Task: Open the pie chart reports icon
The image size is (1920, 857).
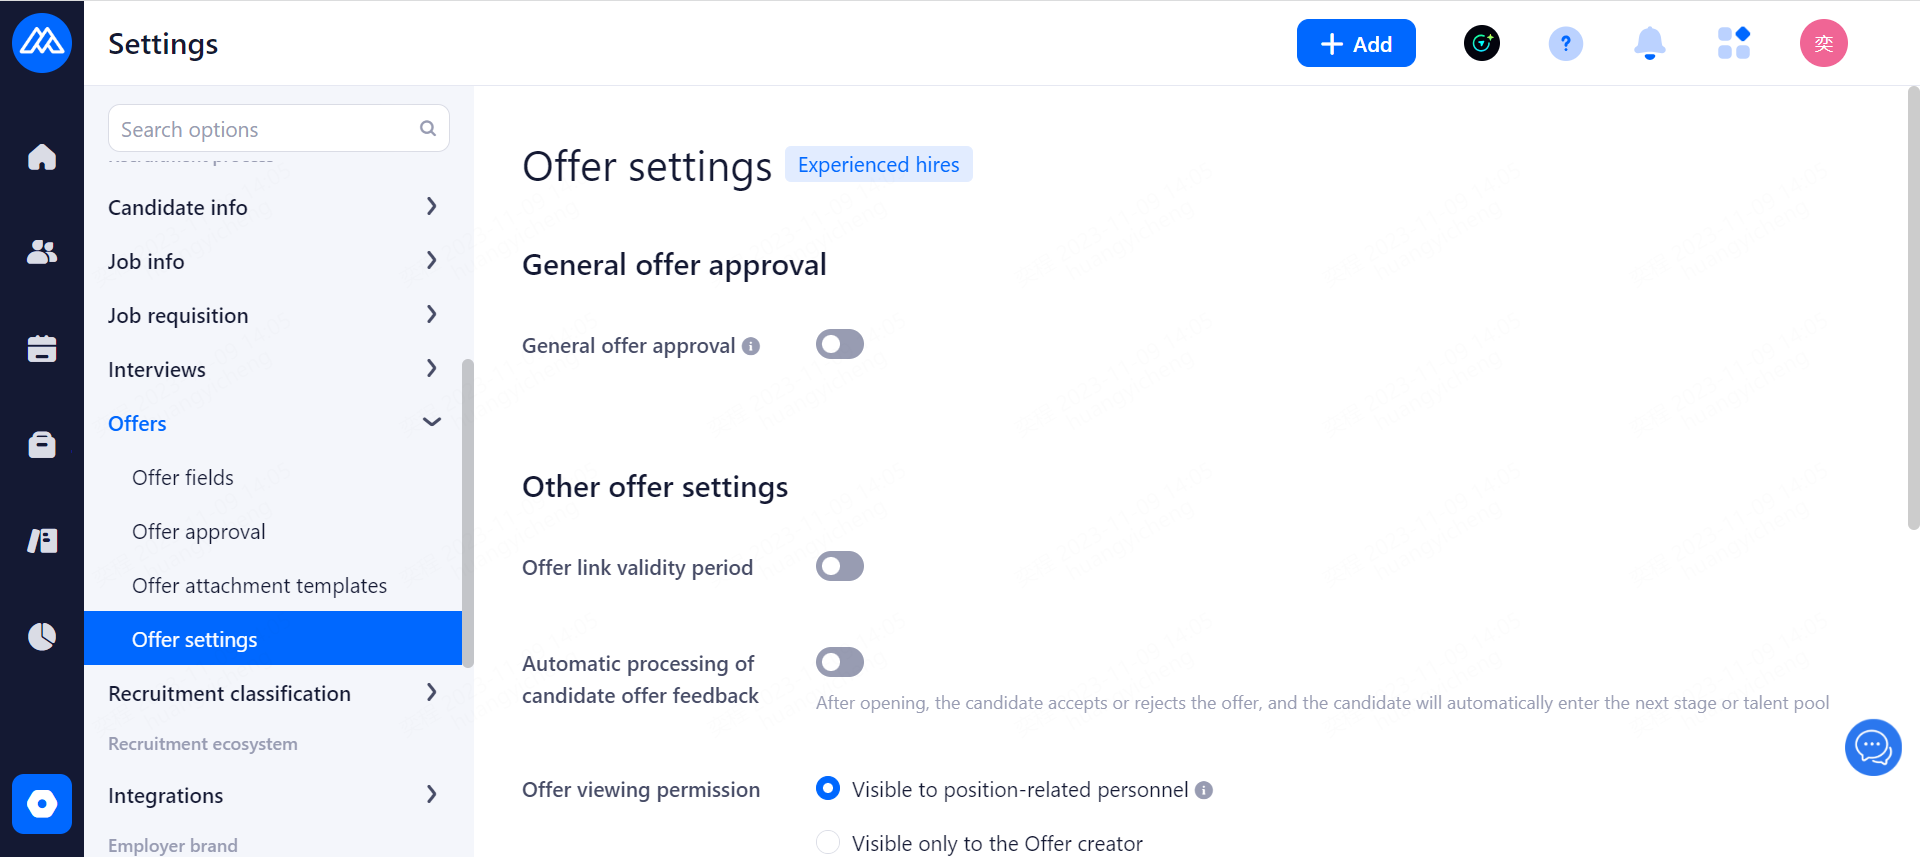Action: (42, 636)
